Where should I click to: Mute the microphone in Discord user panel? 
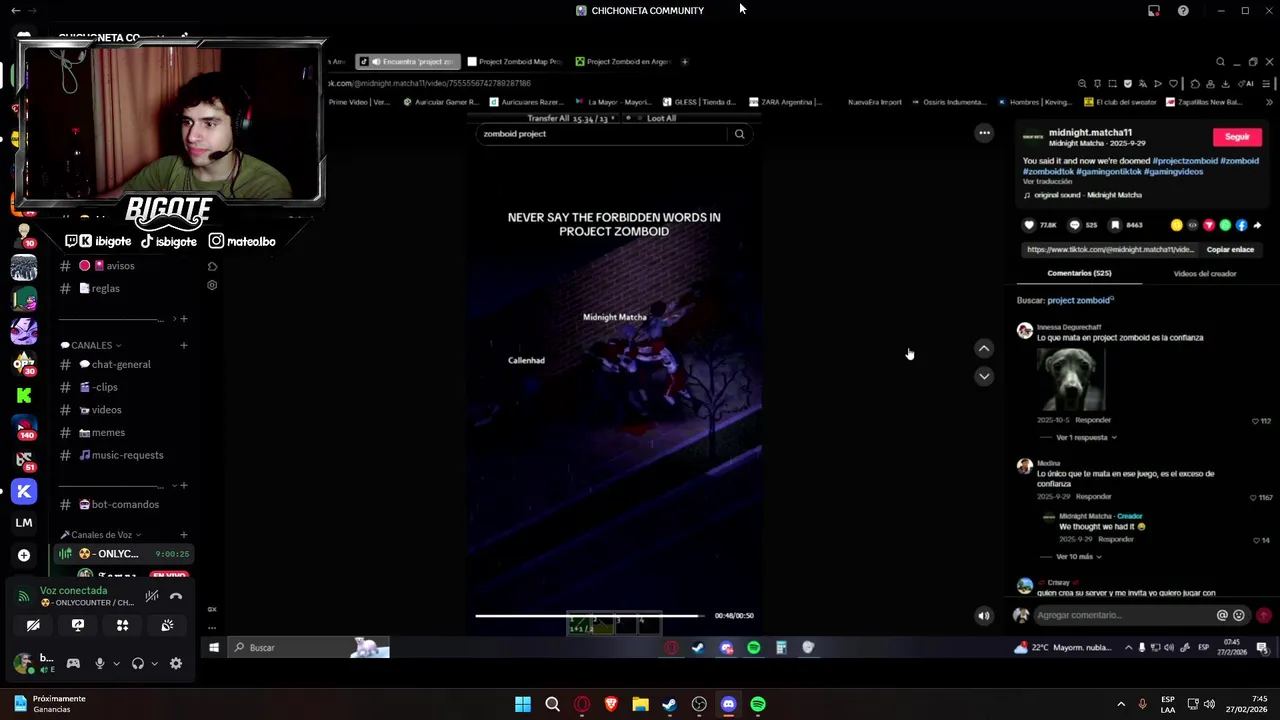click(x=99, y=663)
